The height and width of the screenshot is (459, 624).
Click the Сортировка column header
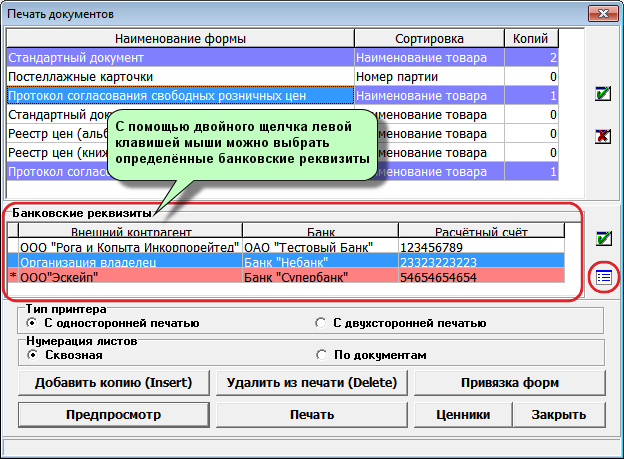pos(429,39)
